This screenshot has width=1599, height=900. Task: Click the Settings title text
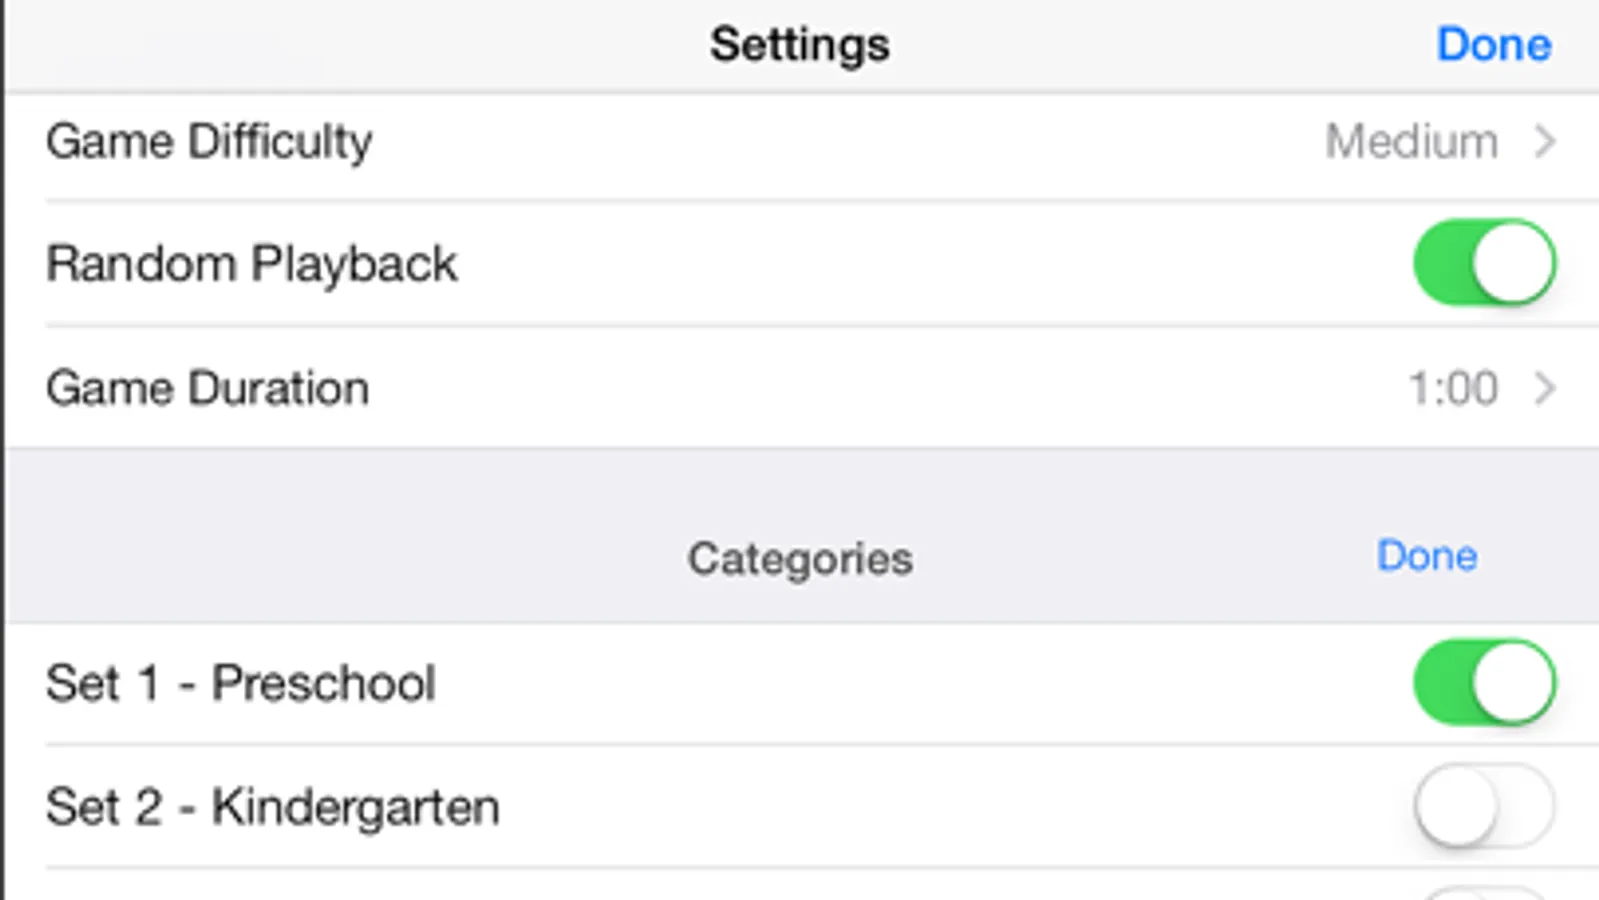point(799,45)
